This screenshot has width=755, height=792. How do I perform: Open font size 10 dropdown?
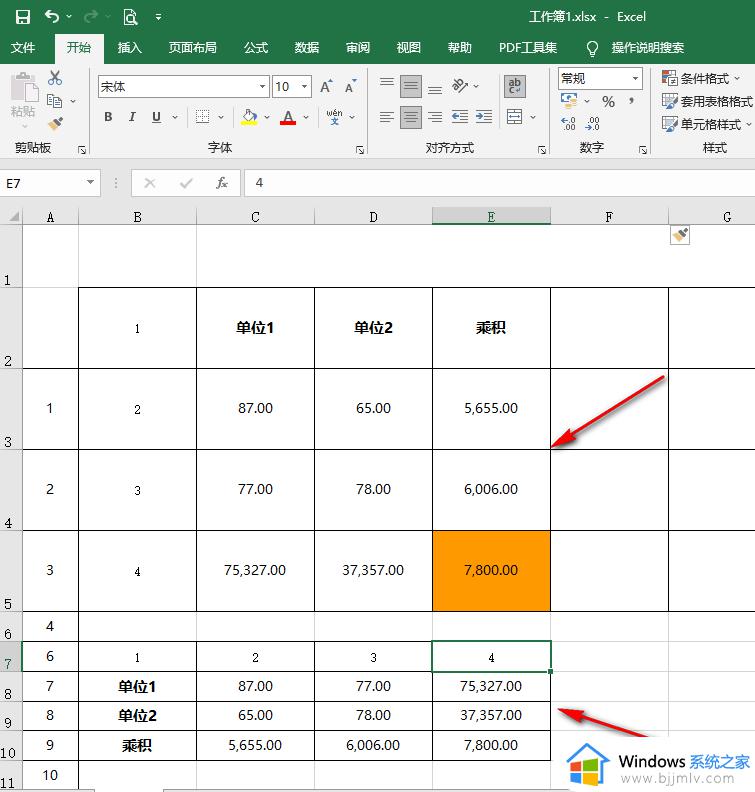[x=305, y=86]
